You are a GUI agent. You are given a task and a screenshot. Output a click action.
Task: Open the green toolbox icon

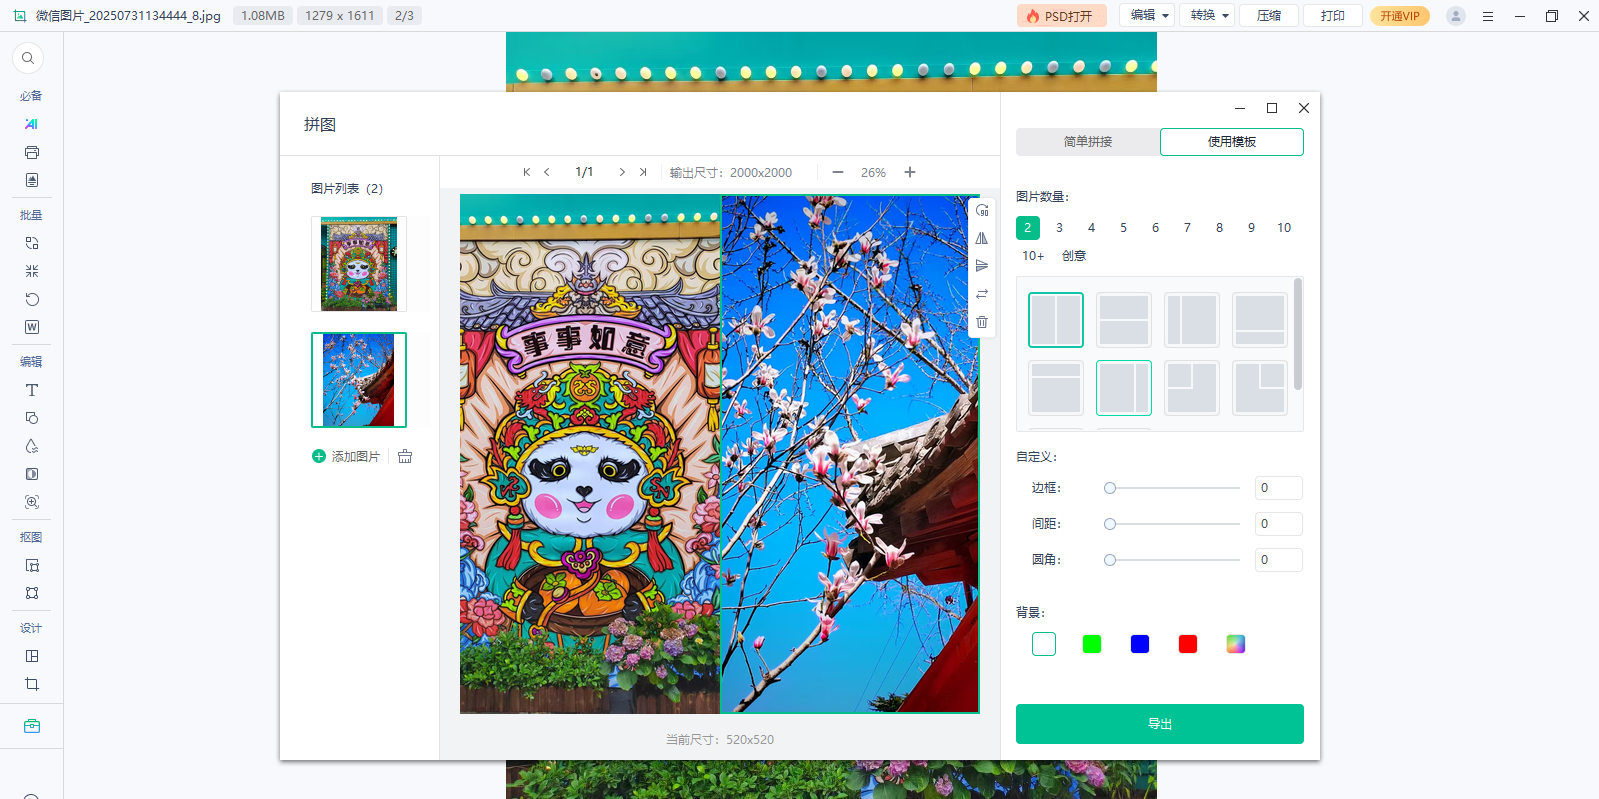(32, 726)
